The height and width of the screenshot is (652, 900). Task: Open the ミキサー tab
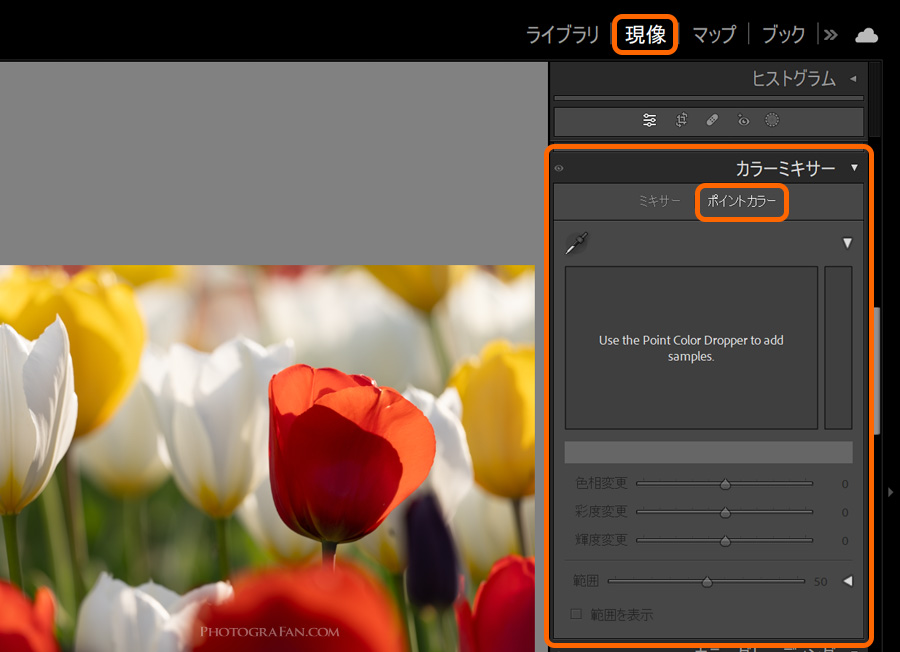click(x=660, y=201)
